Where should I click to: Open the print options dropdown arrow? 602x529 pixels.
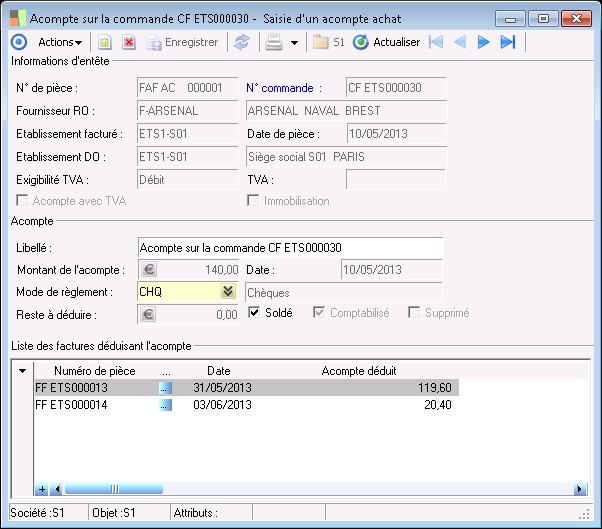click(x=294, y=43)
